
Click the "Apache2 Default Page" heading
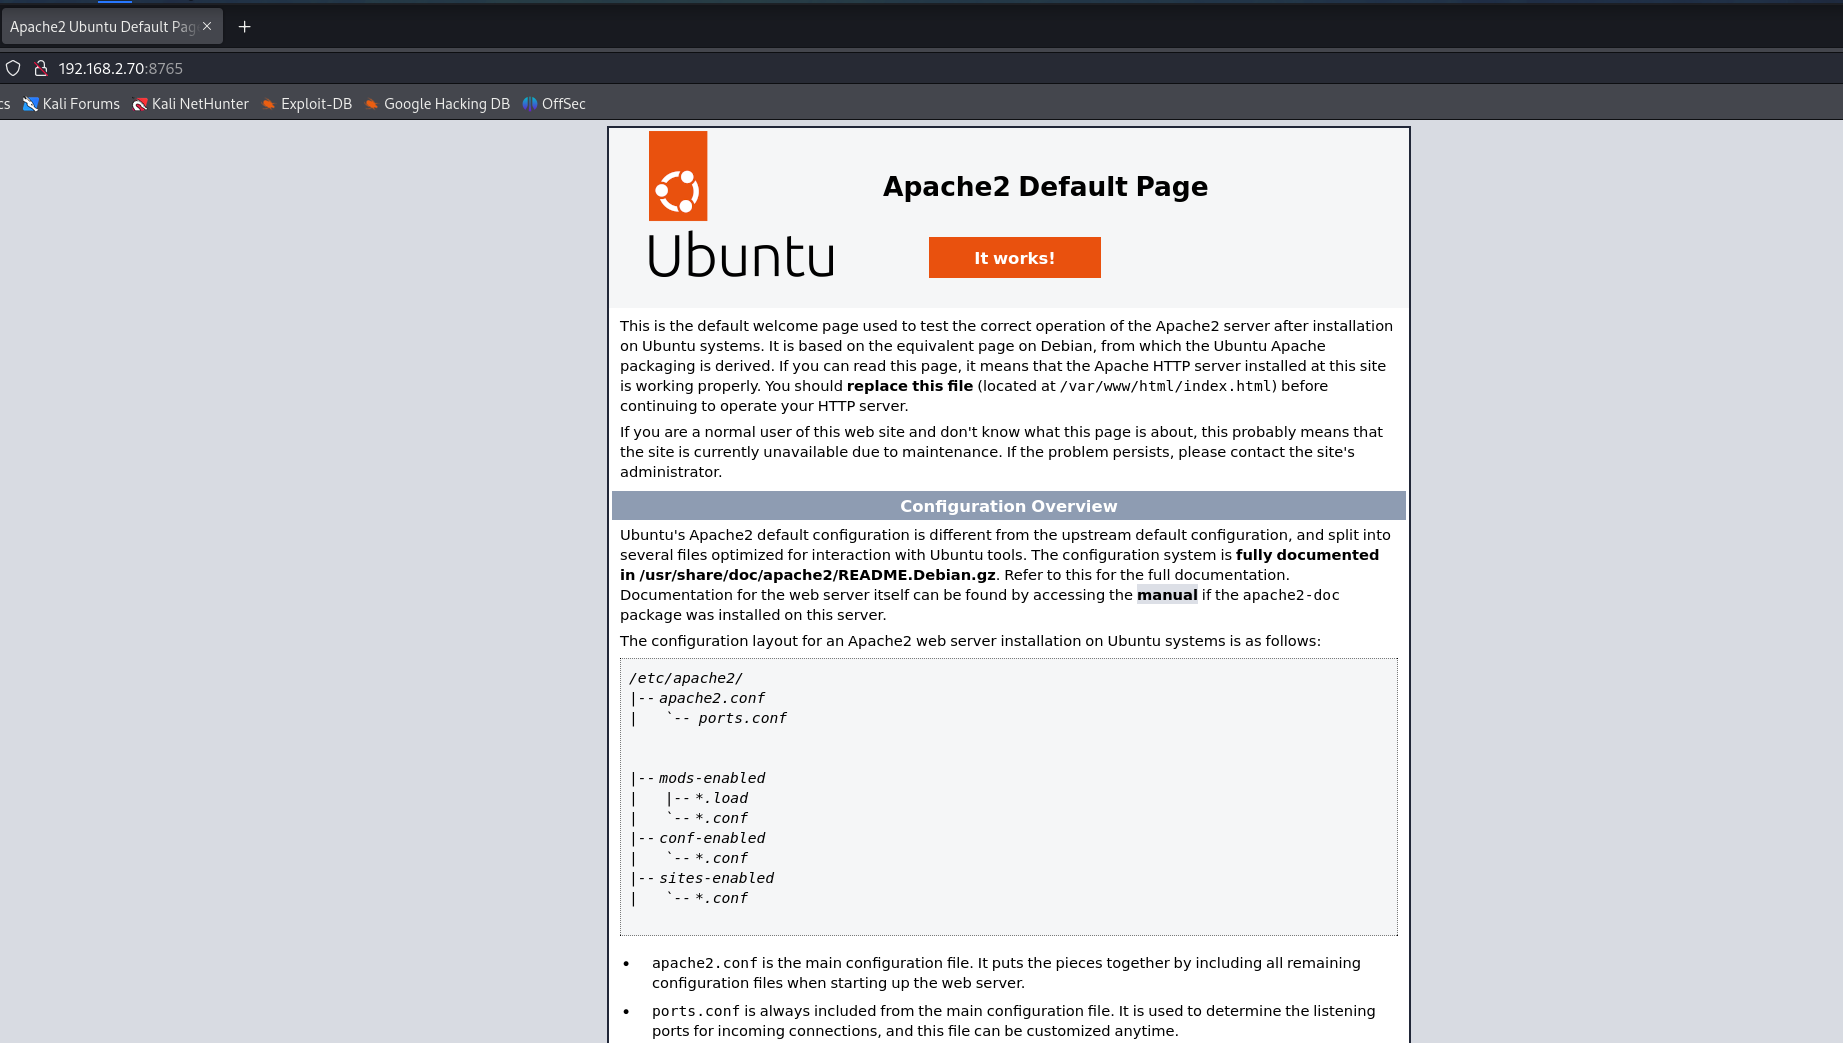[x=1045, y=187]
